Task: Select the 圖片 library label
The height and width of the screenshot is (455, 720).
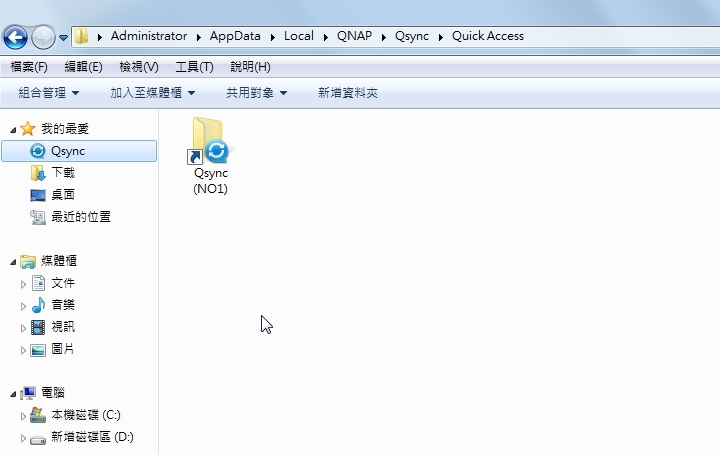Action: (x=62, y=349)
